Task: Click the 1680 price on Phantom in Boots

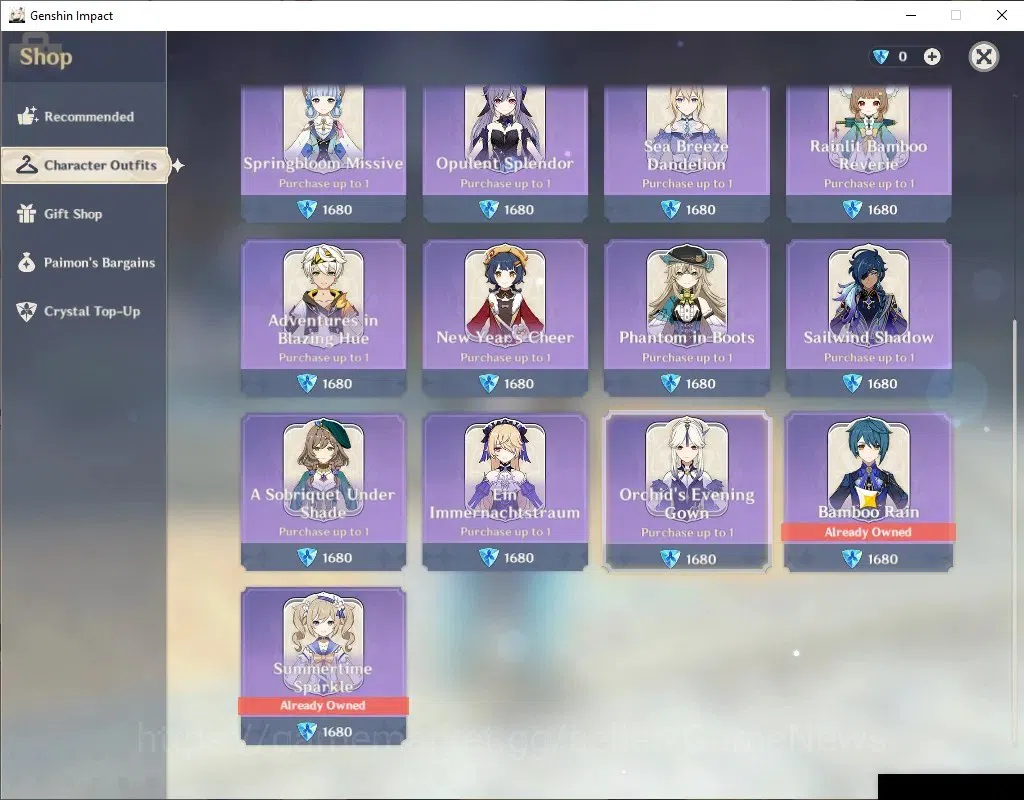Action: (700, 383)
